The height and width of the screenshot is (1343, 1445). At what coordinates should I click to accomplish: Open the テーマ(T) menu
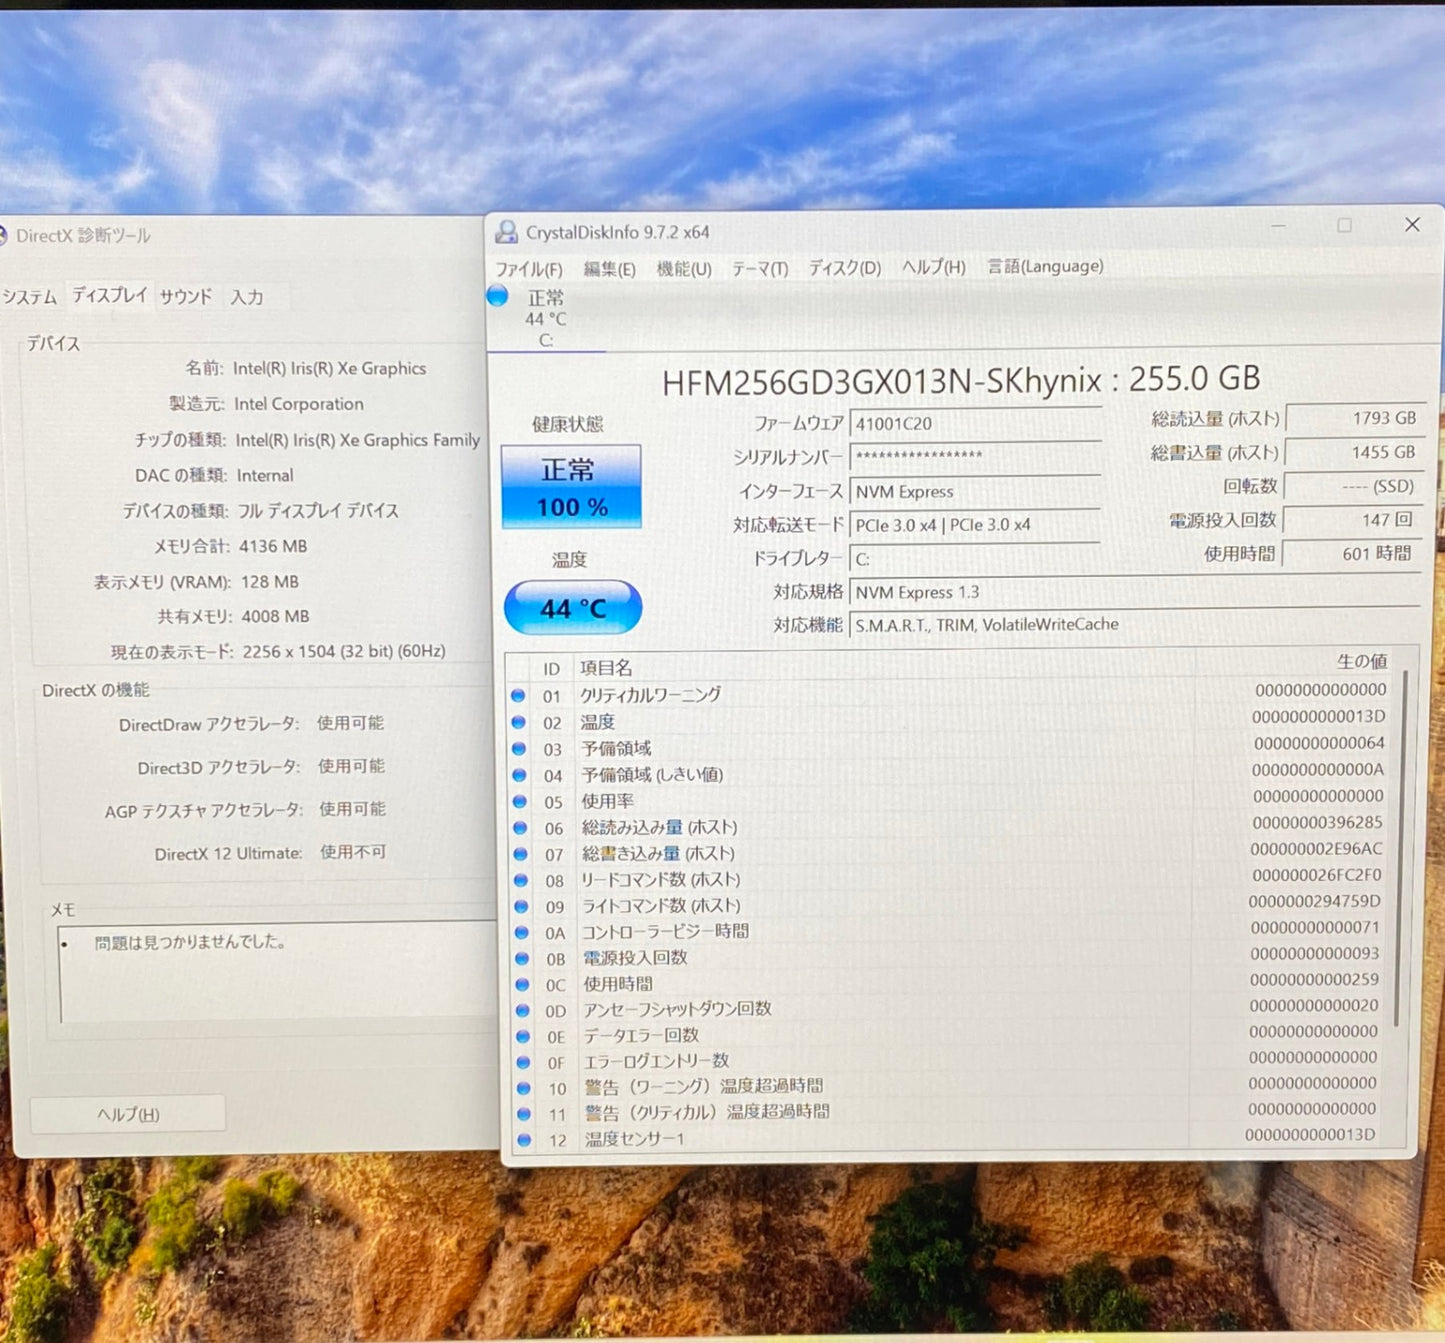760,268
